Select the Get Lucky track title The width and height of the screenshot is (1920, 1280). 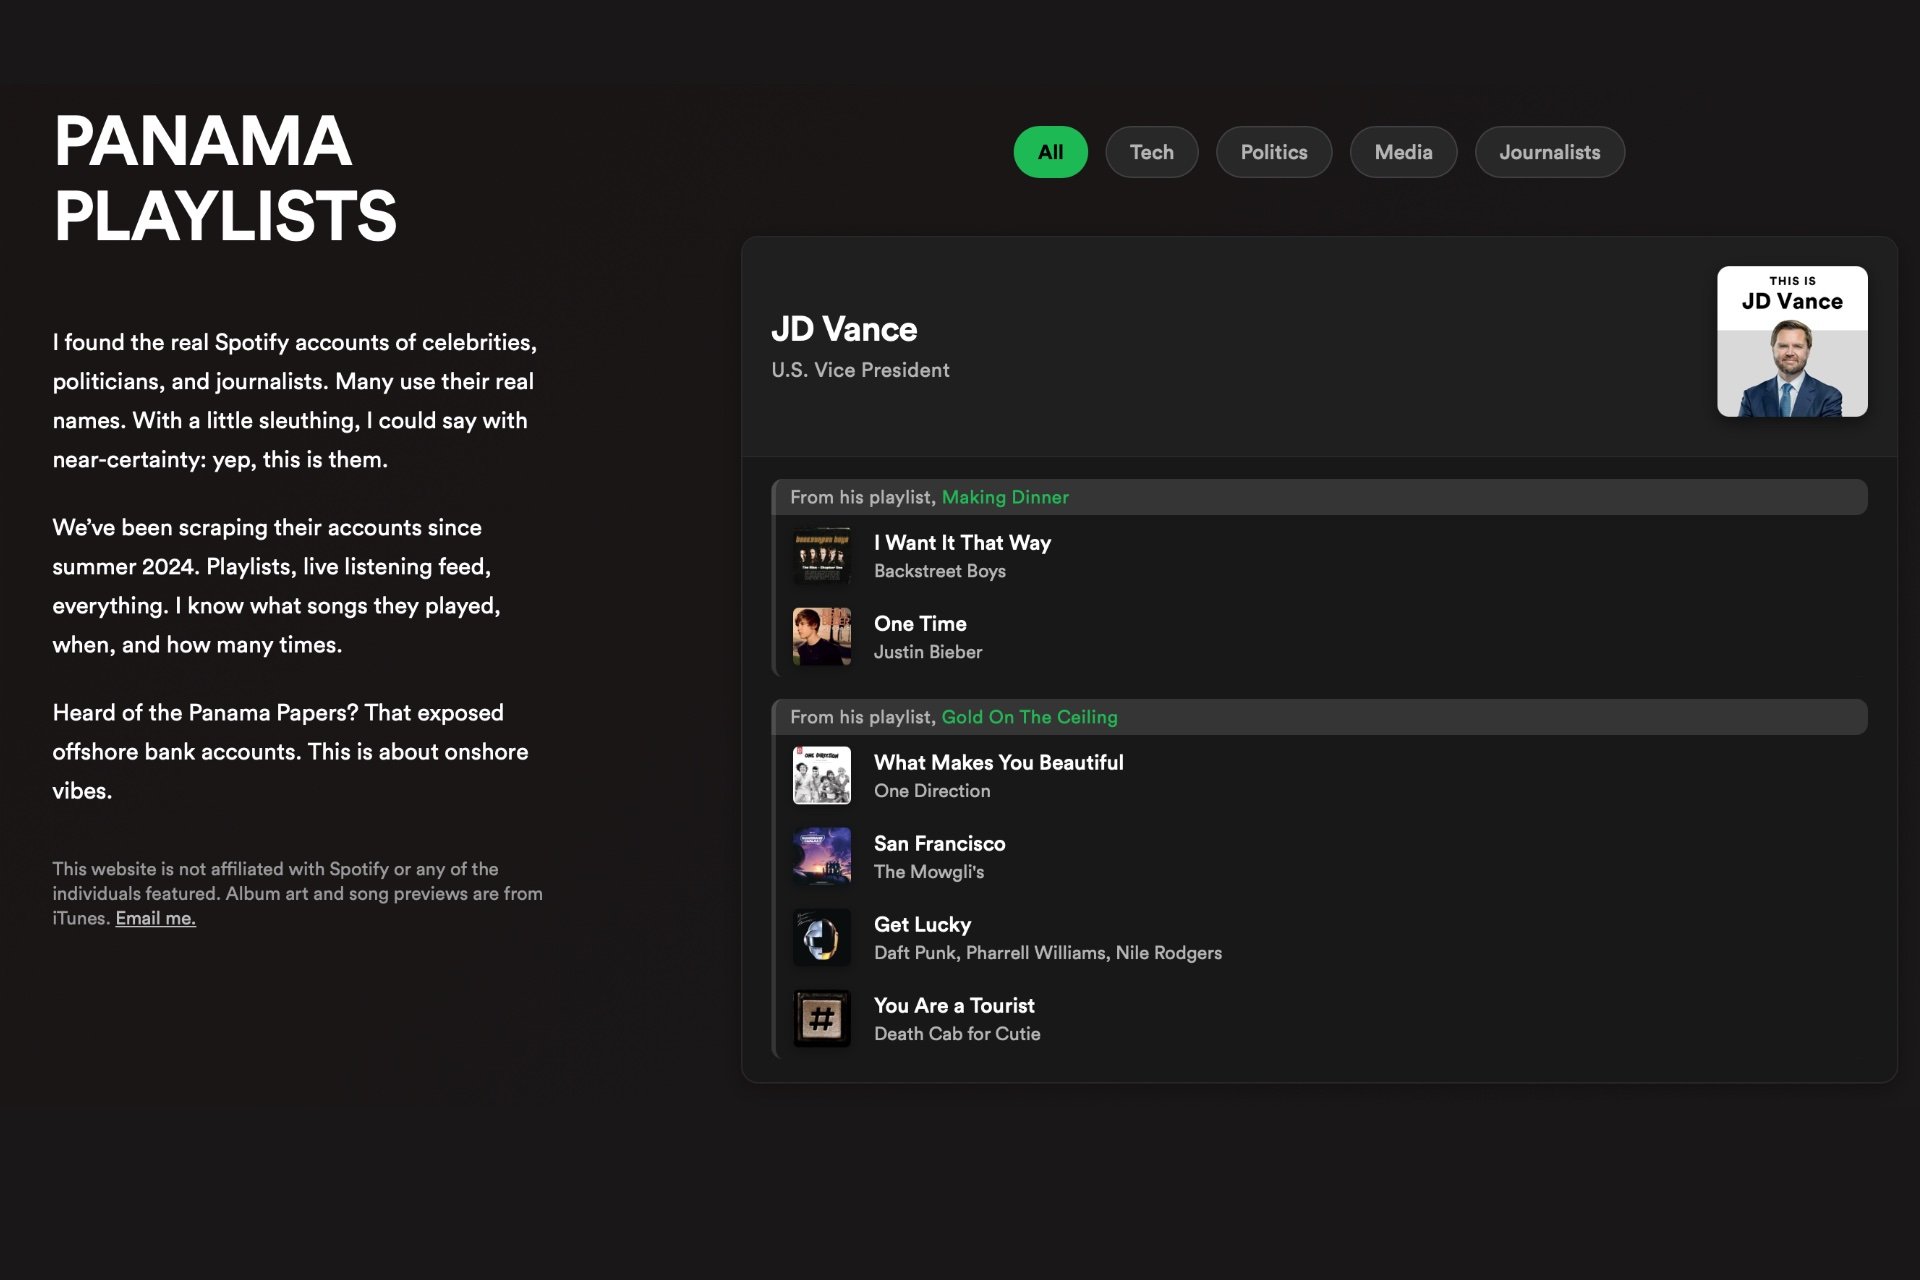(x=922, y=925)
